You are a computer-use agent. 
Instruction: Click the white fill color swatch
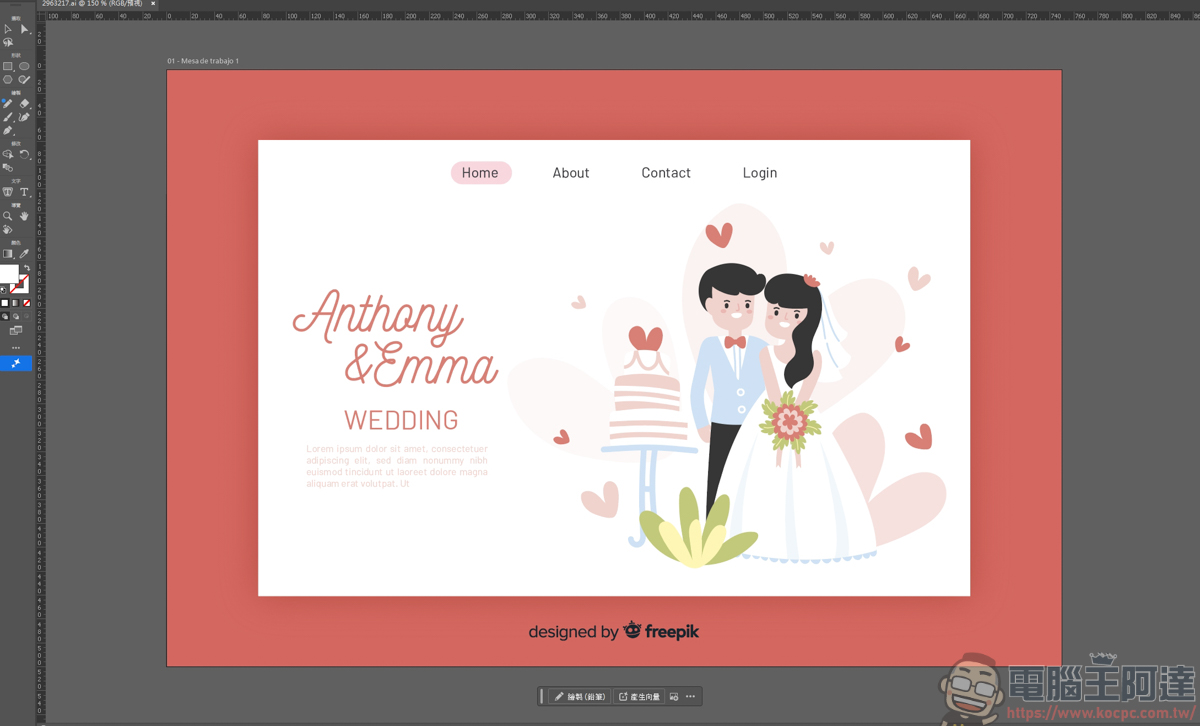pos(8,274)
